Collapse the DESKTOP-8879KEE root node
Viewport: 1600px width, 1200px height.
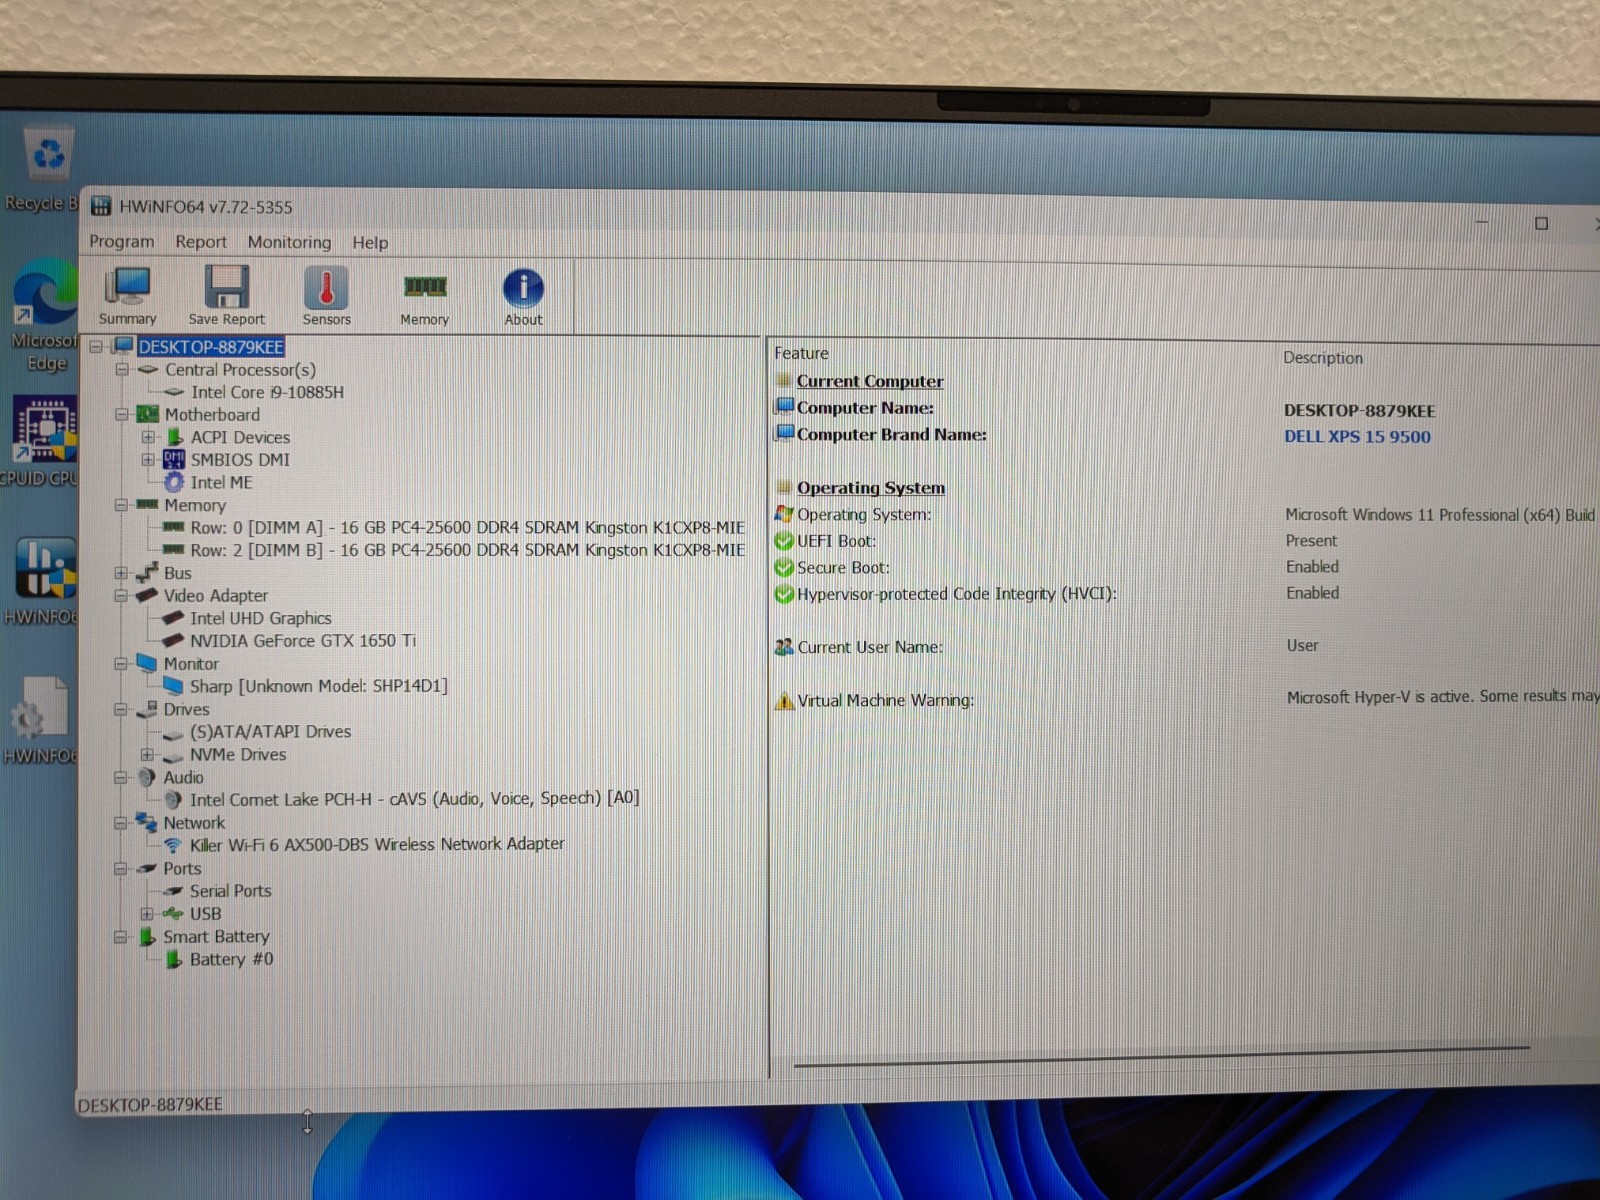(96, 347)
